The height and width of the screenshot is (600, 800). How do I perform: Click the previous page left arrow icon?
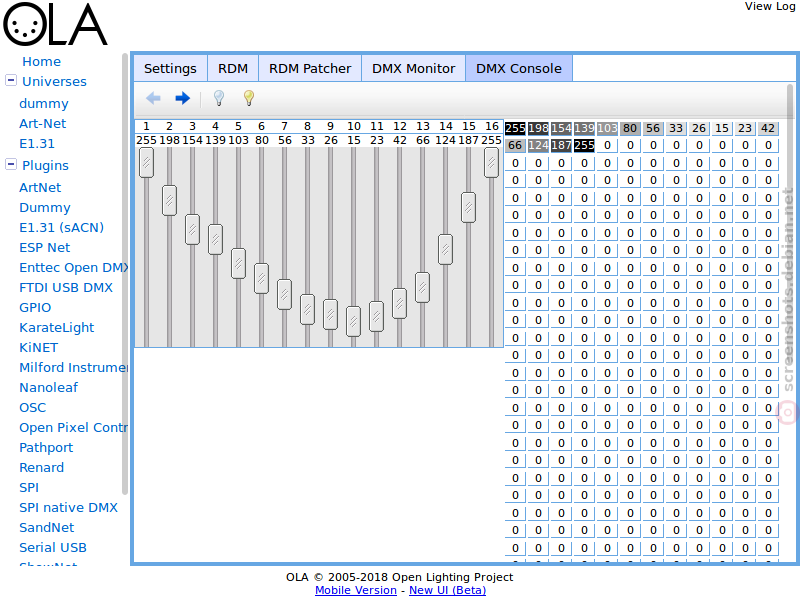[153, 98]
